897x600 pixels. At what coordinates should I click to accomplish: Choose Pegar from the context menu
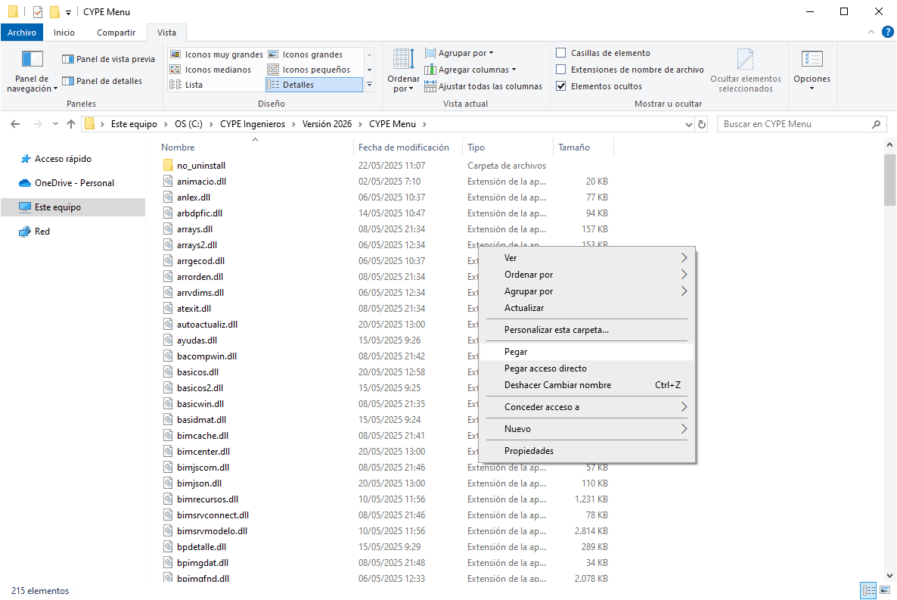tap(516, 352)
